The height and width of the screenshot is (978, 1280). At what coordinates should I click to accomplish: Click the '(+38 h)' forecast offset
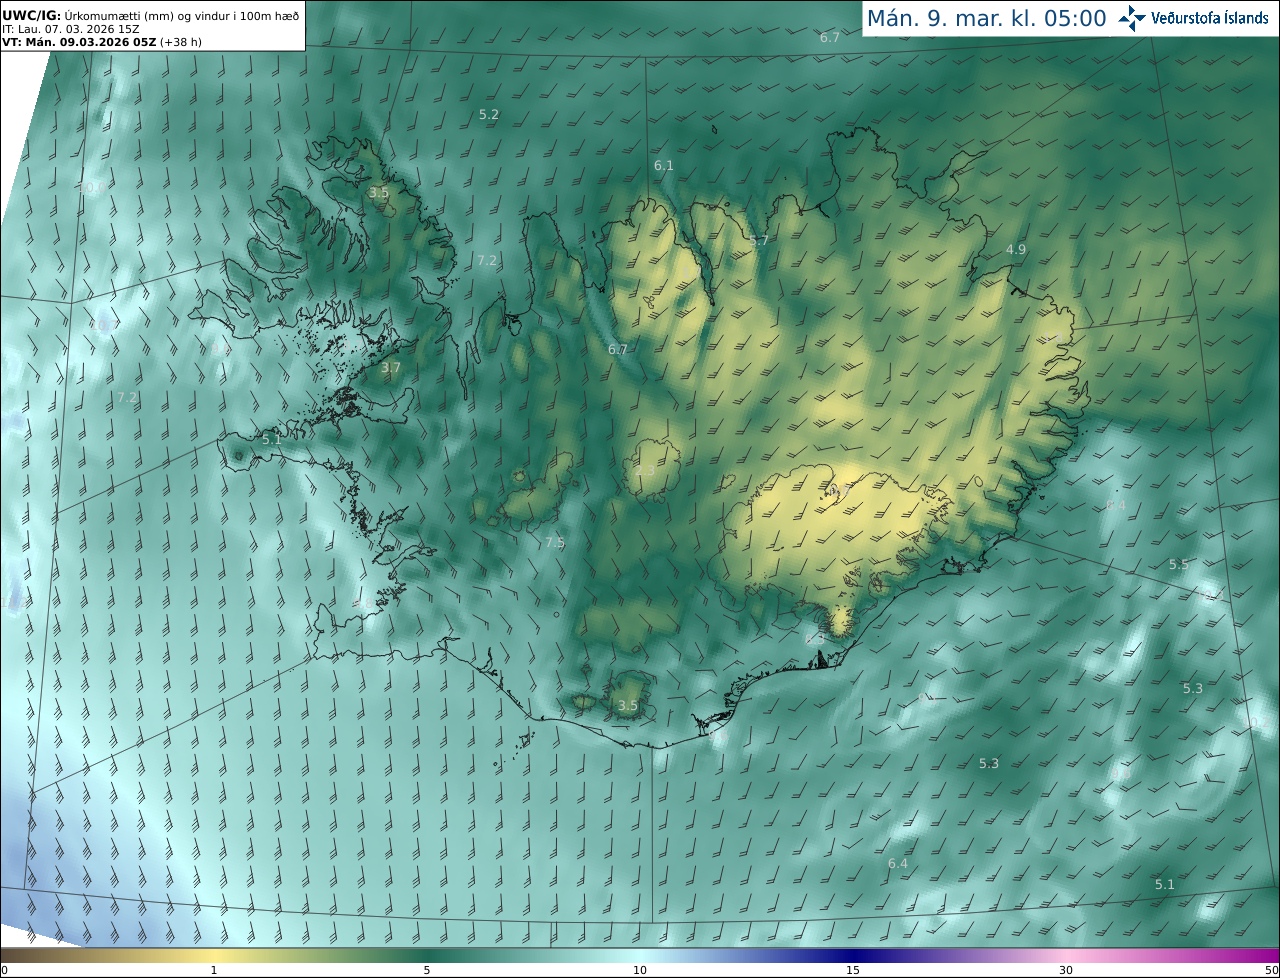(x=180, y=42)
